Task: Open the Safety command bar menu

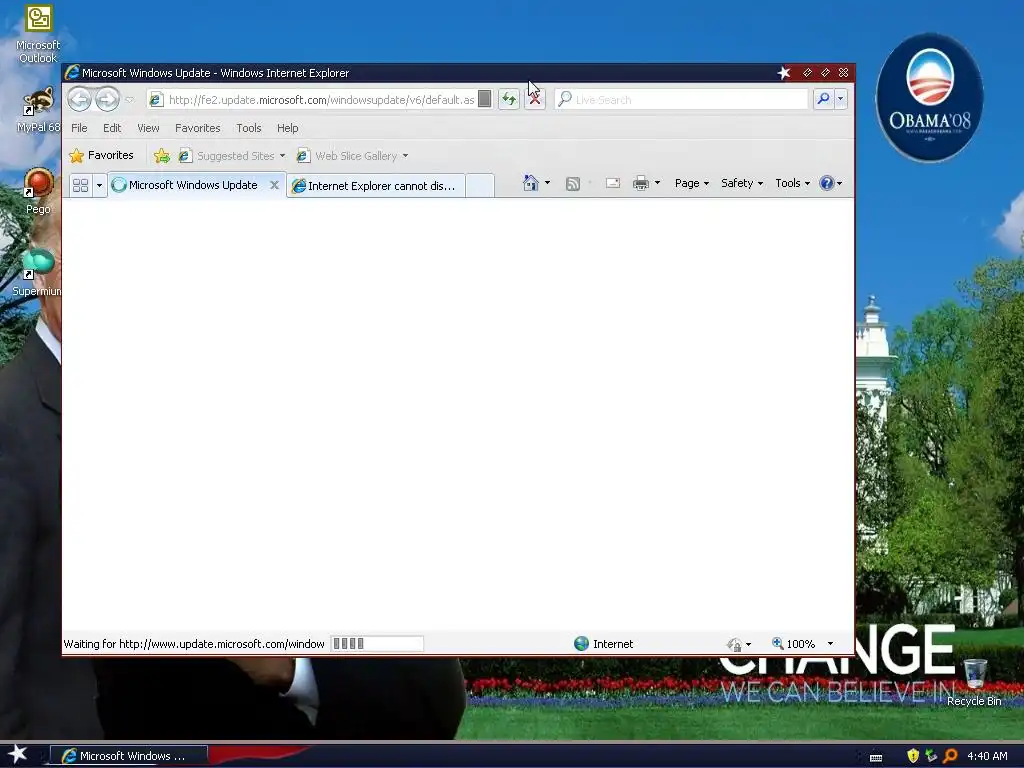Action: [x=742, y=184]
